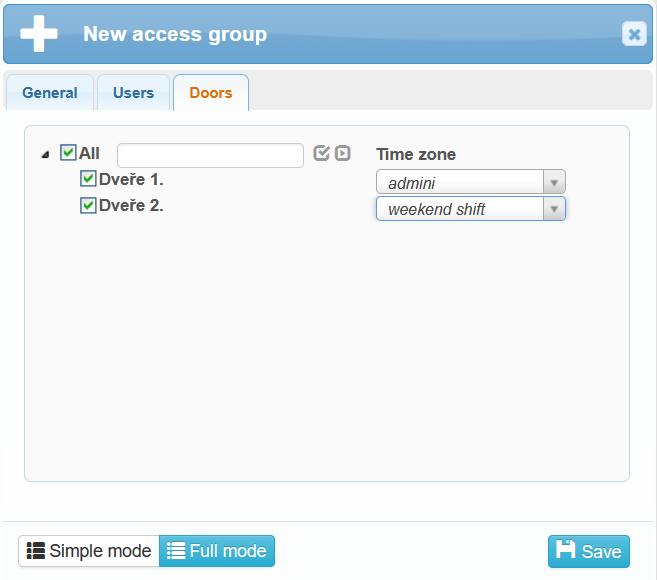The image size is (657, 580).
Task: Click the door filter text field
Action: click(210, 155)
